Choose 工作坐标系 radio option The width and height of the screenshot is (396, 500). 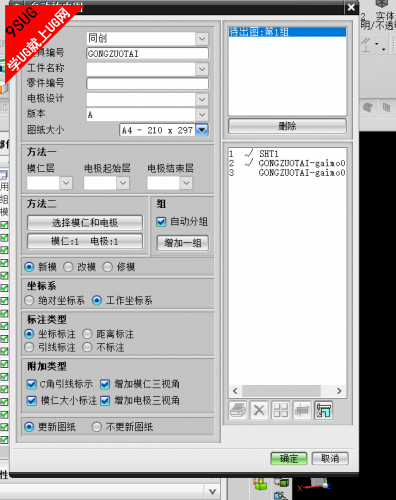(x=97, y=300)
